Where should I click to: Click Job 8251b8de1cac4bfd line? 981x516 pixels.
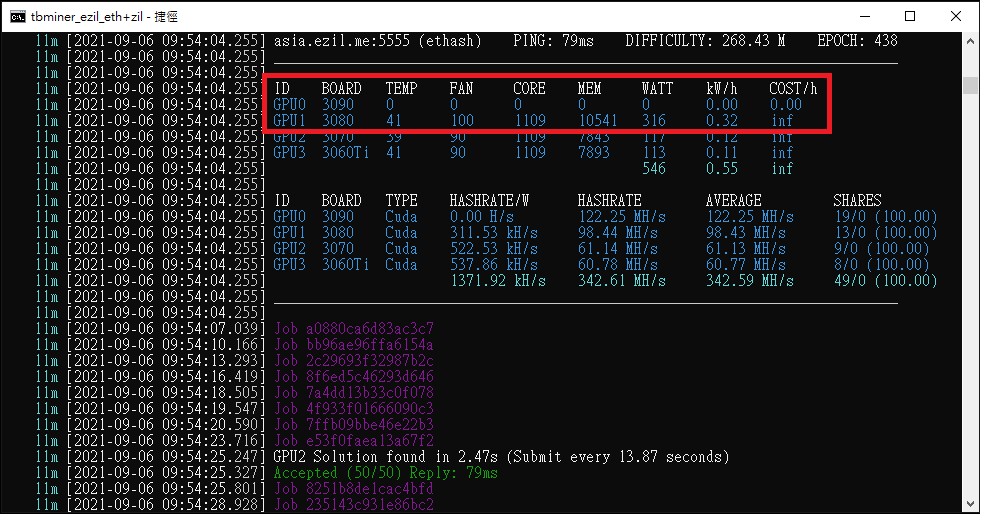(353, 488)
